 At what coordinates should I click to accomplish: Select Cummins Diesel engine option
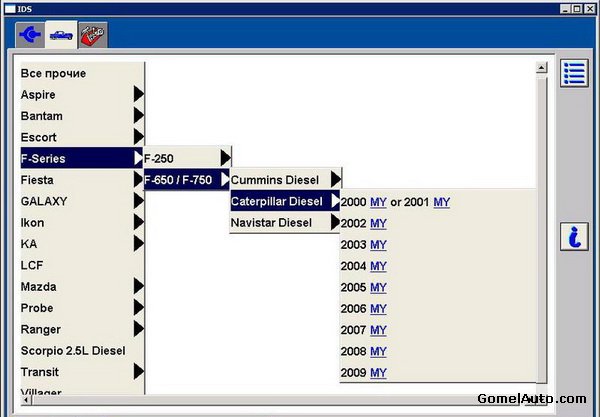[x=285, y=179]
